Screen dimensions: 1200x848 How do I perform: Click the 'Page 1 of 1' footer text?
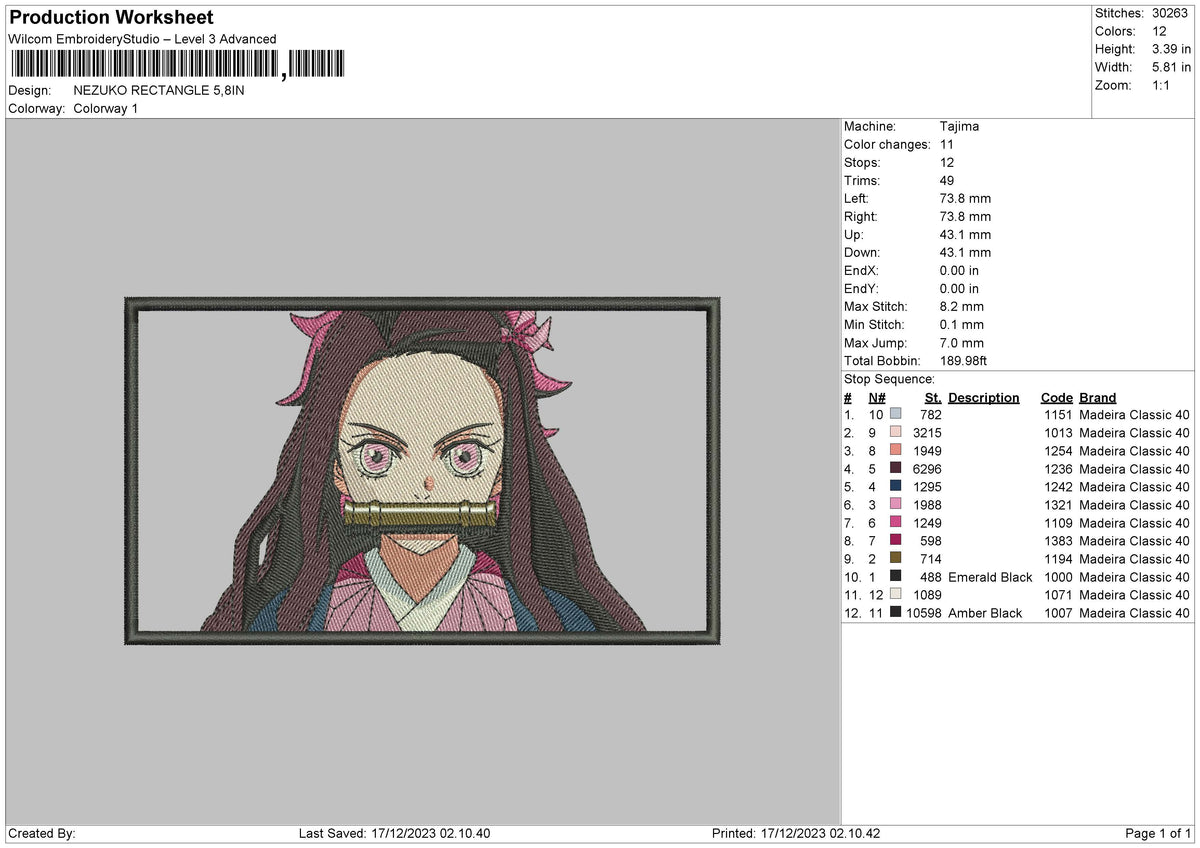click(x=1158, y=833)
